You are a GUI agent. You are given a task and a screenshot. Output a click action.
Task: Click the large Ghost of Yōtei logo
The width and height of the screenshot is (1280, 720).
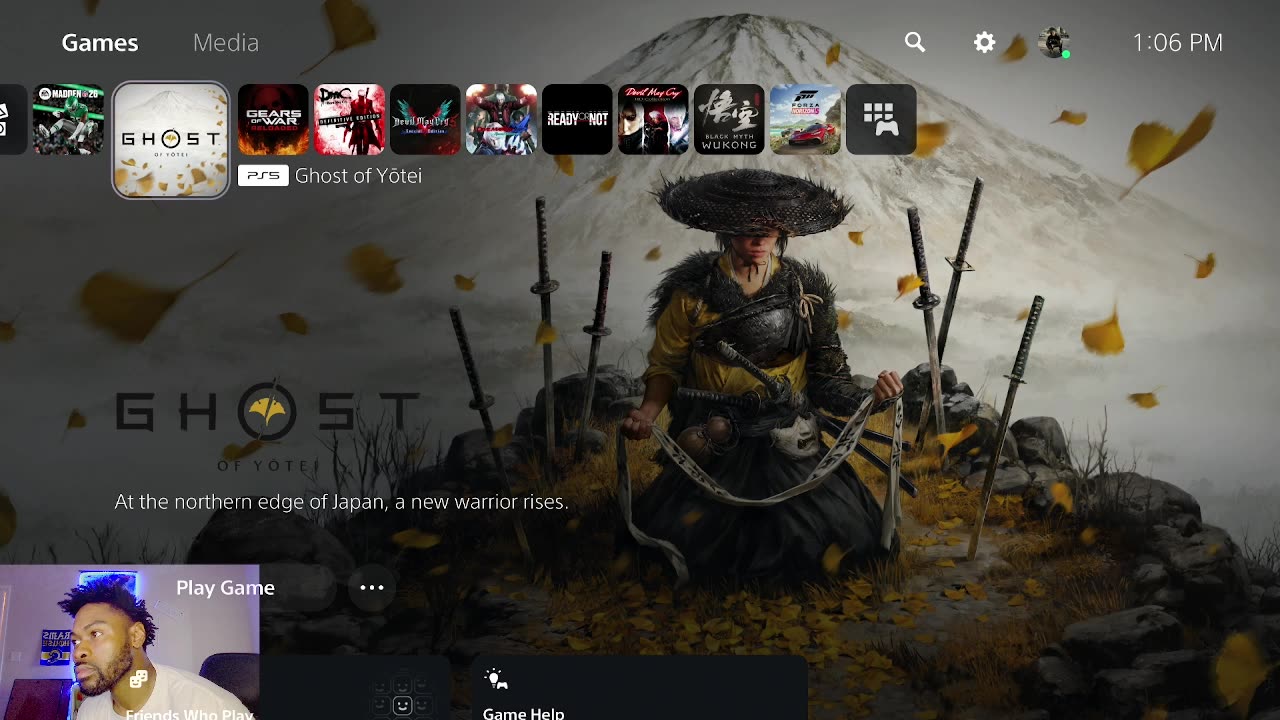click(267, 425)
